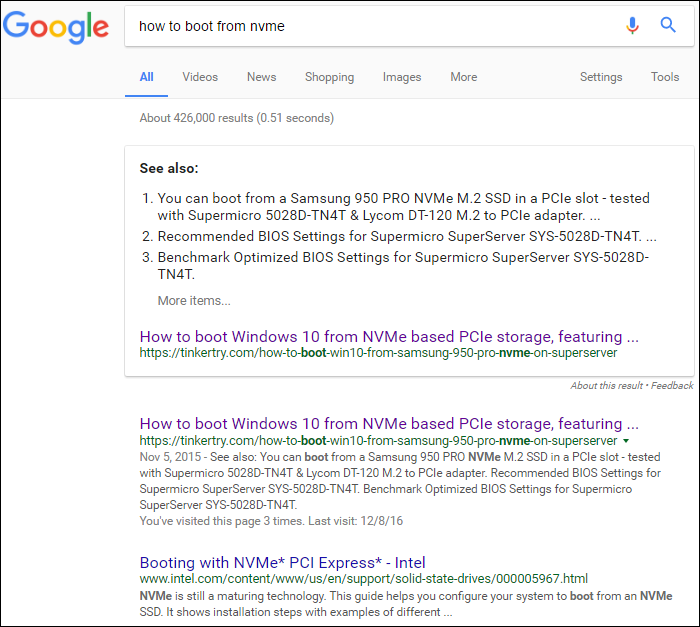The width and height of the screenshot is (700, 627).
Task: Expand the More search categories menu
Action: click(x=463, y=77)
